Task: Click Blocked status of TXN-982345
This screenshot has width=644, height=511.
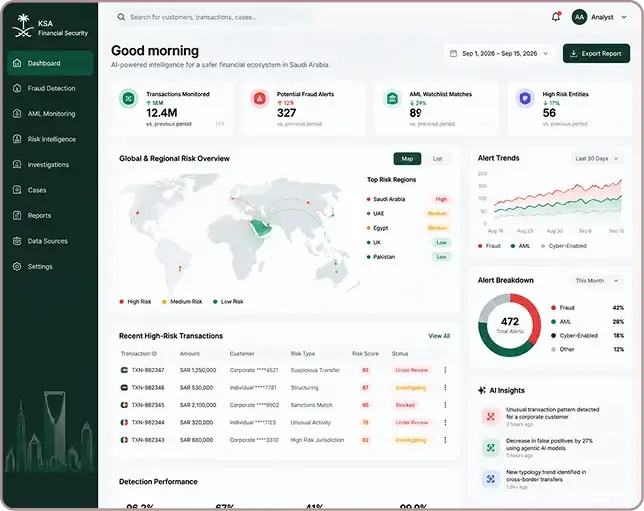Action: coord(405,405)
